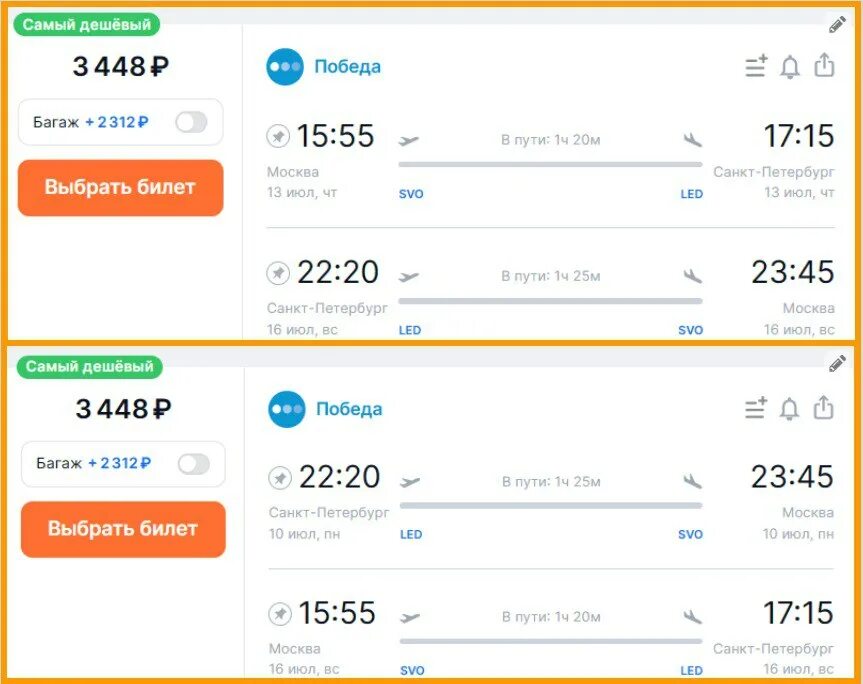The image size is (863, 684).
Task: Open the share icon on the bottom ticket
Action: (x=824, y=408)
